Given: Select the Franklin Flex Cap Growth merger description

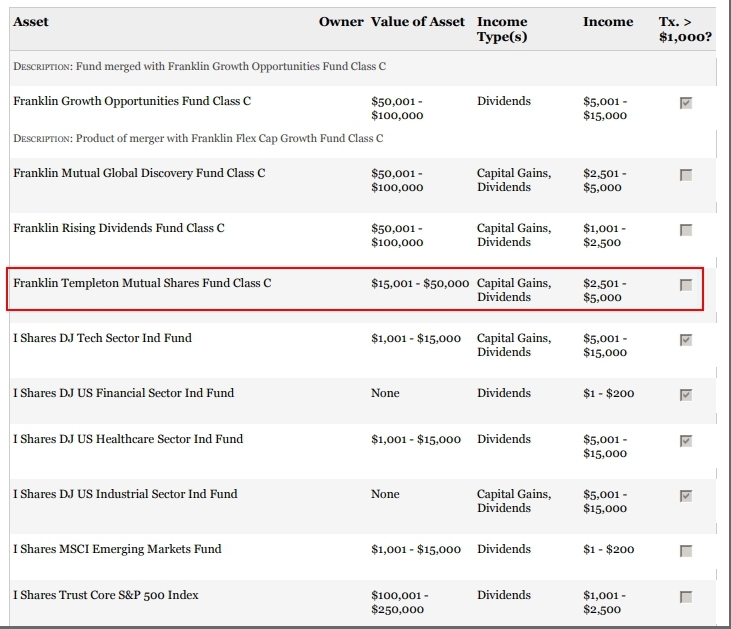Looking at the screenshot, I should (x=198, y=138).
